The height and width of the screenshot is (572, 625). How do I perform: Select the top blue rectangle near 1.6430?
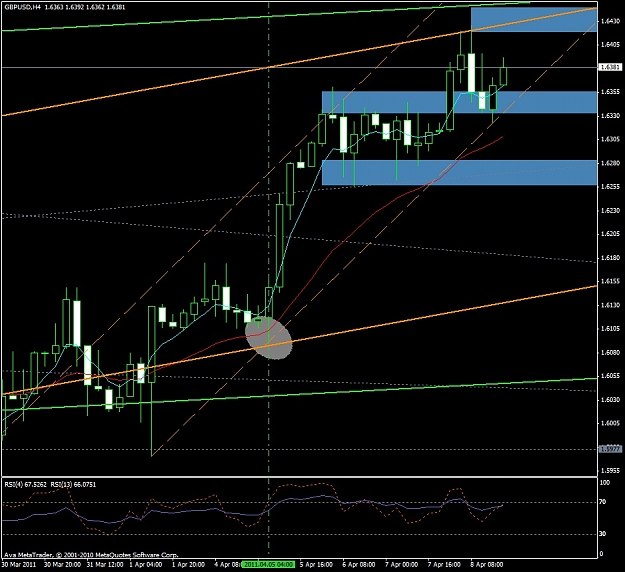pos(534,20)
